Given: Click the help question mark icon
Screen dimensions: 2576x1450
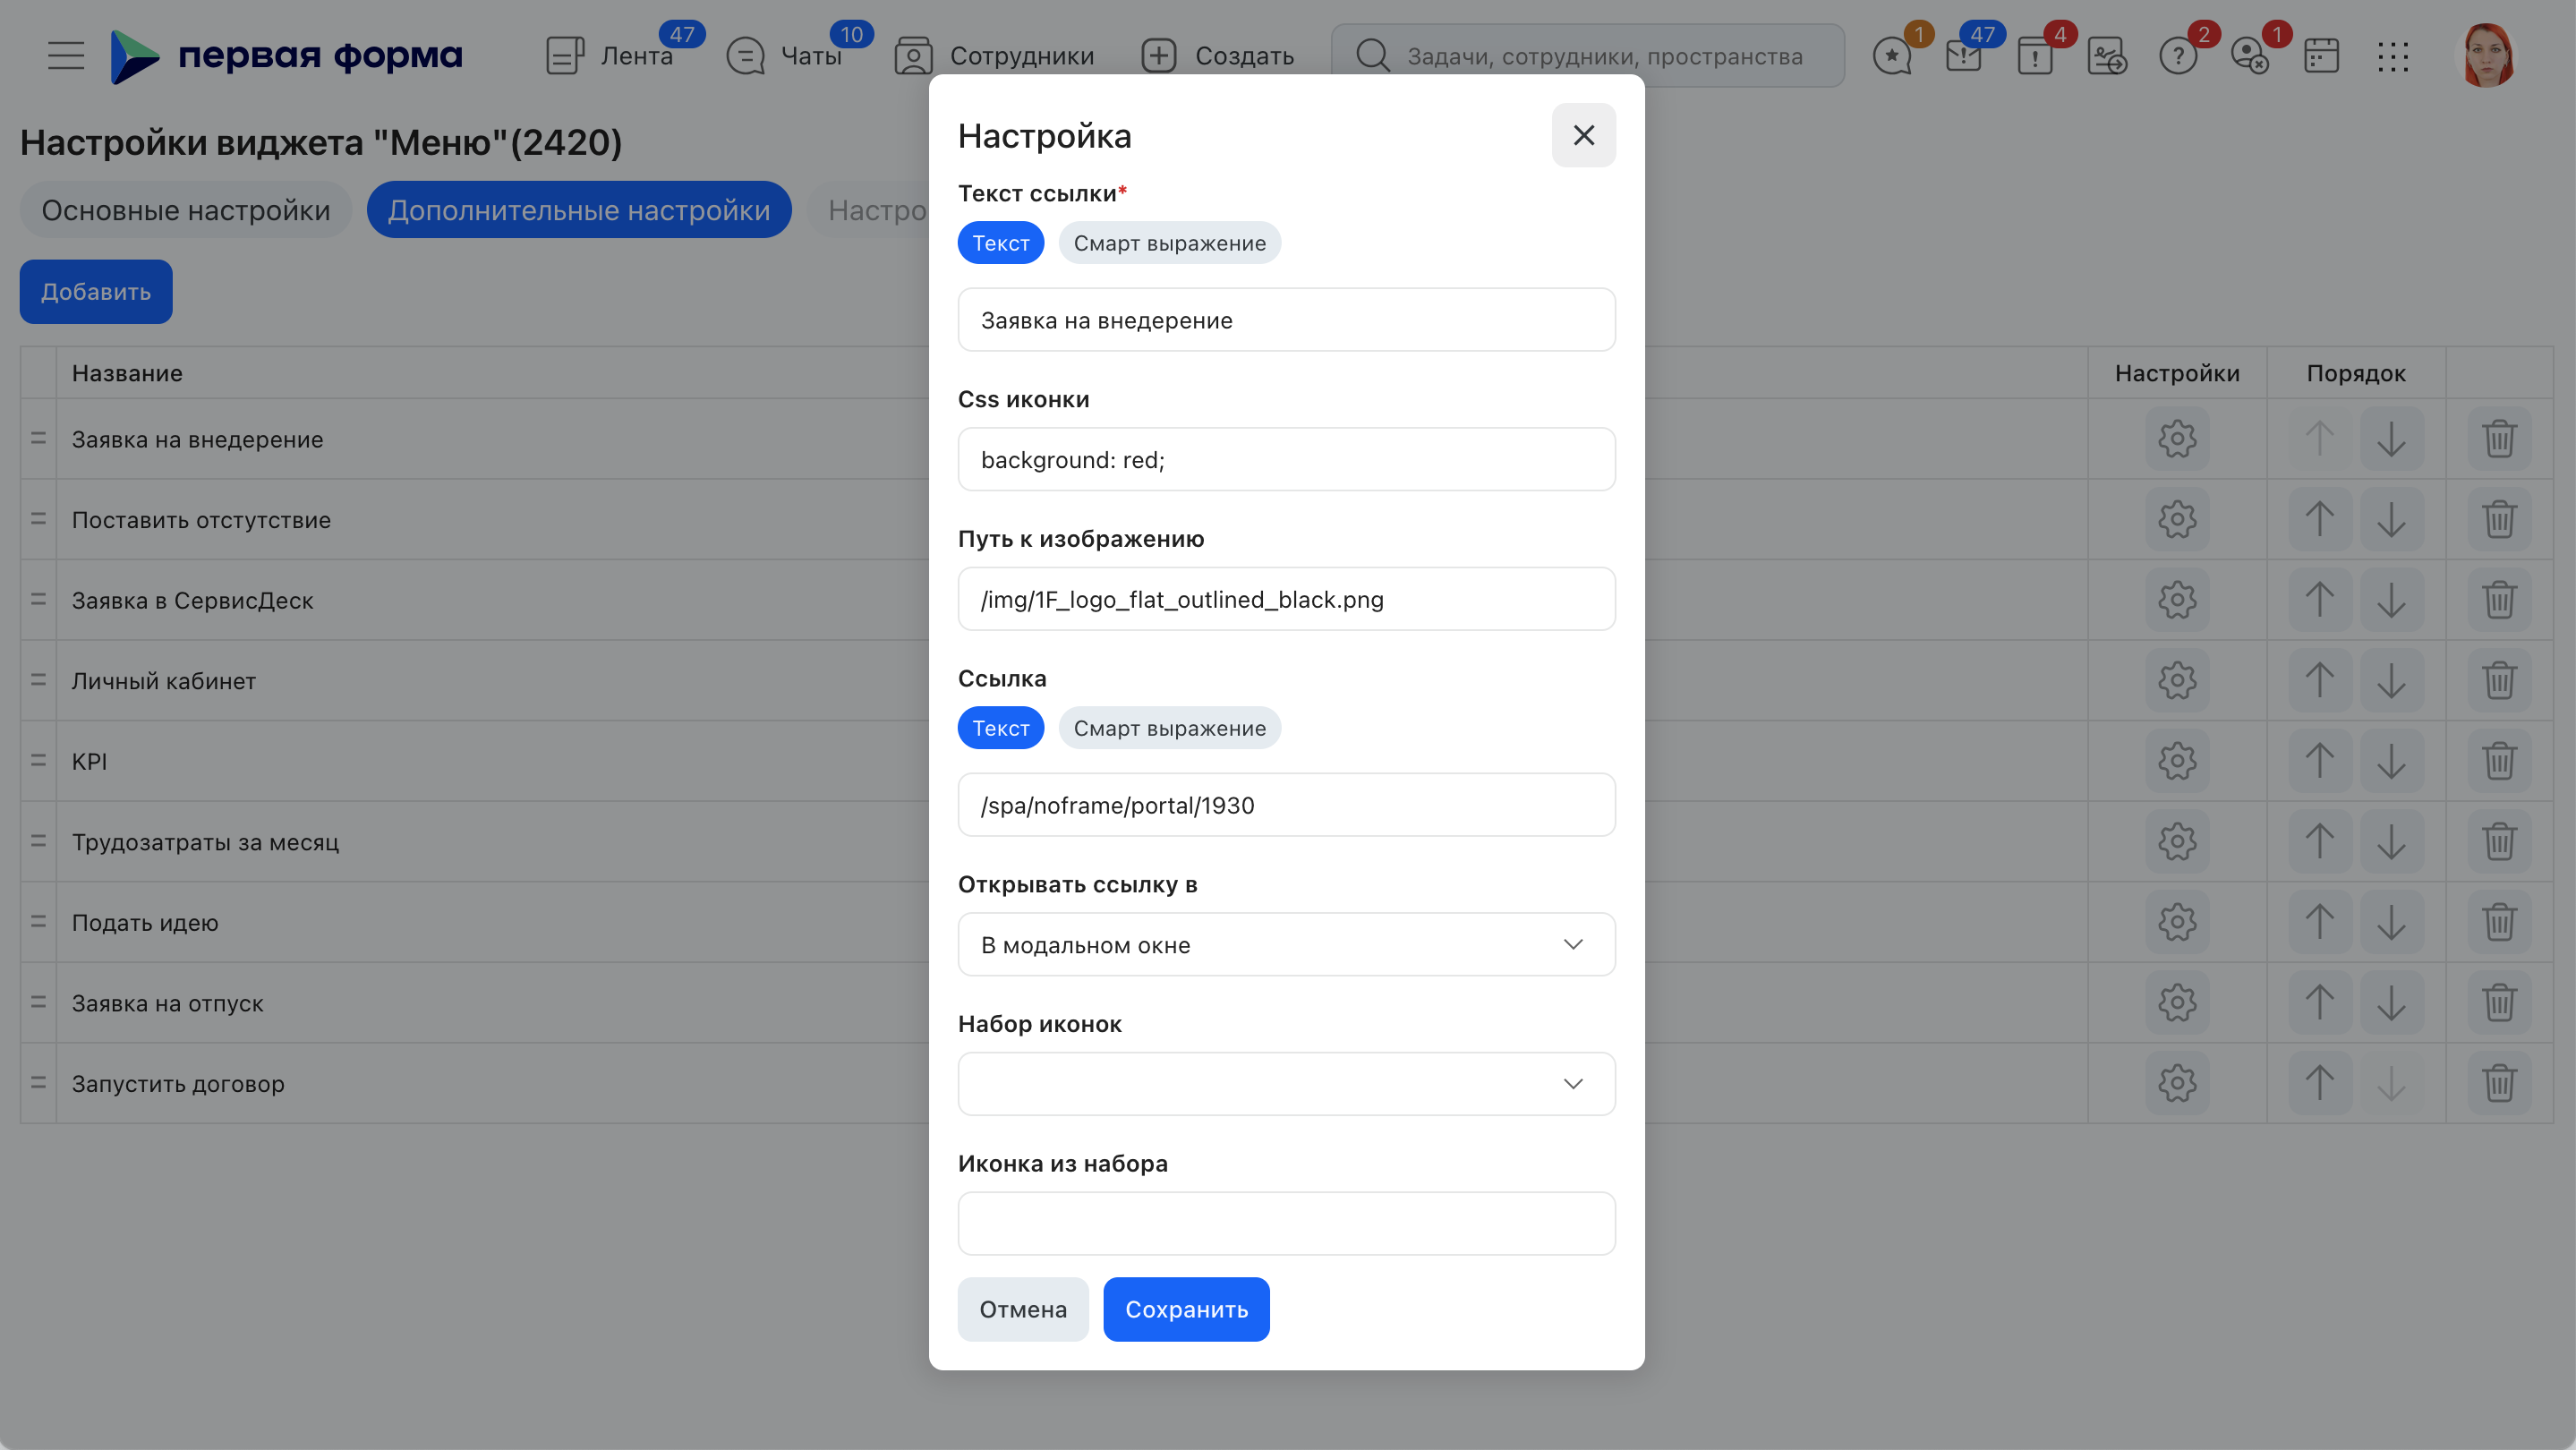Looking at the screenshot, I should 2178,56.
